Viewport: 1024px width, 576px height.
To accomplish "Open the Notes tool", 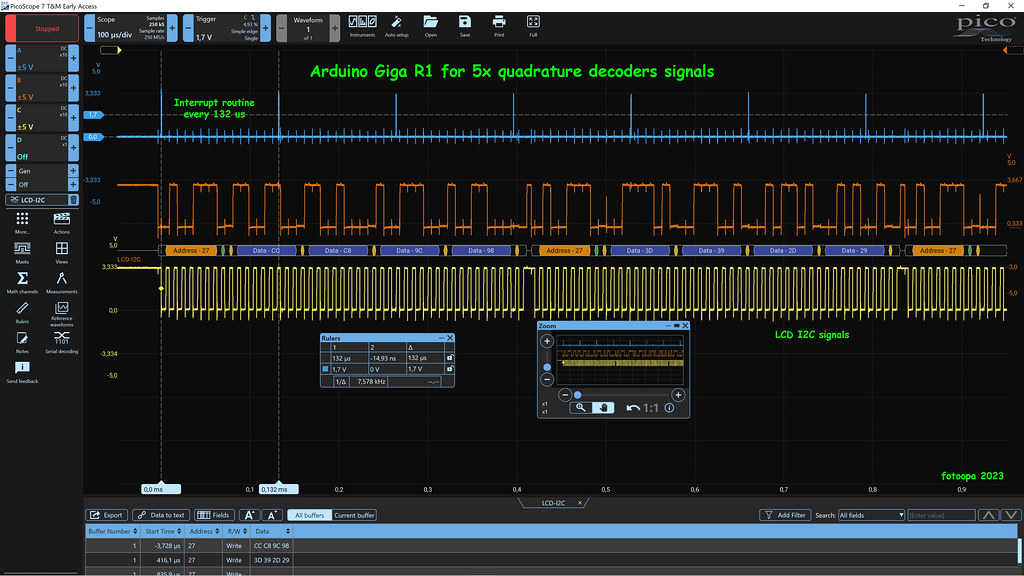I will point(22,343).
